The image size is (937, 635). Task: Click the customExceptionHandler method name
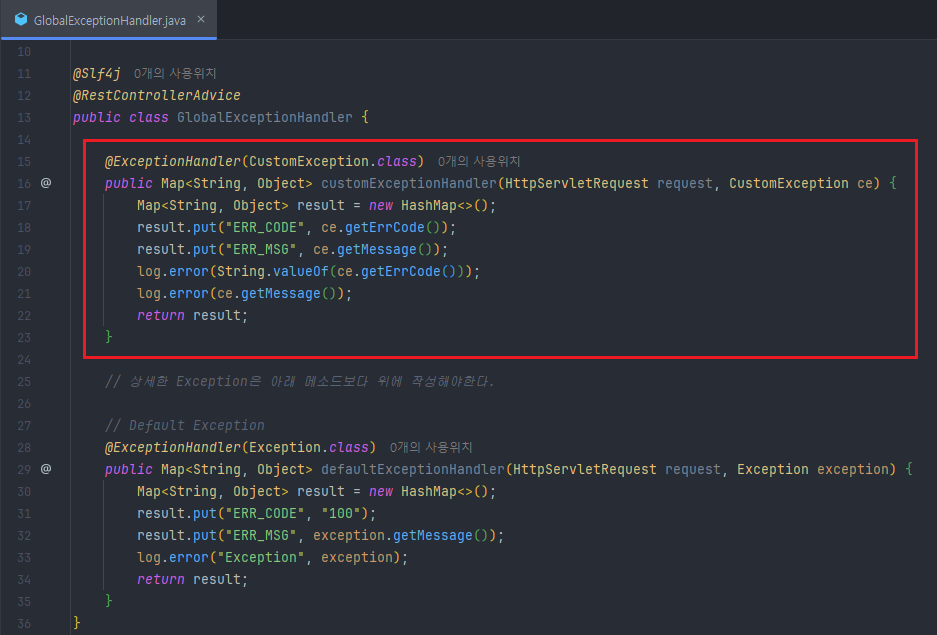(x=409, y=183)
